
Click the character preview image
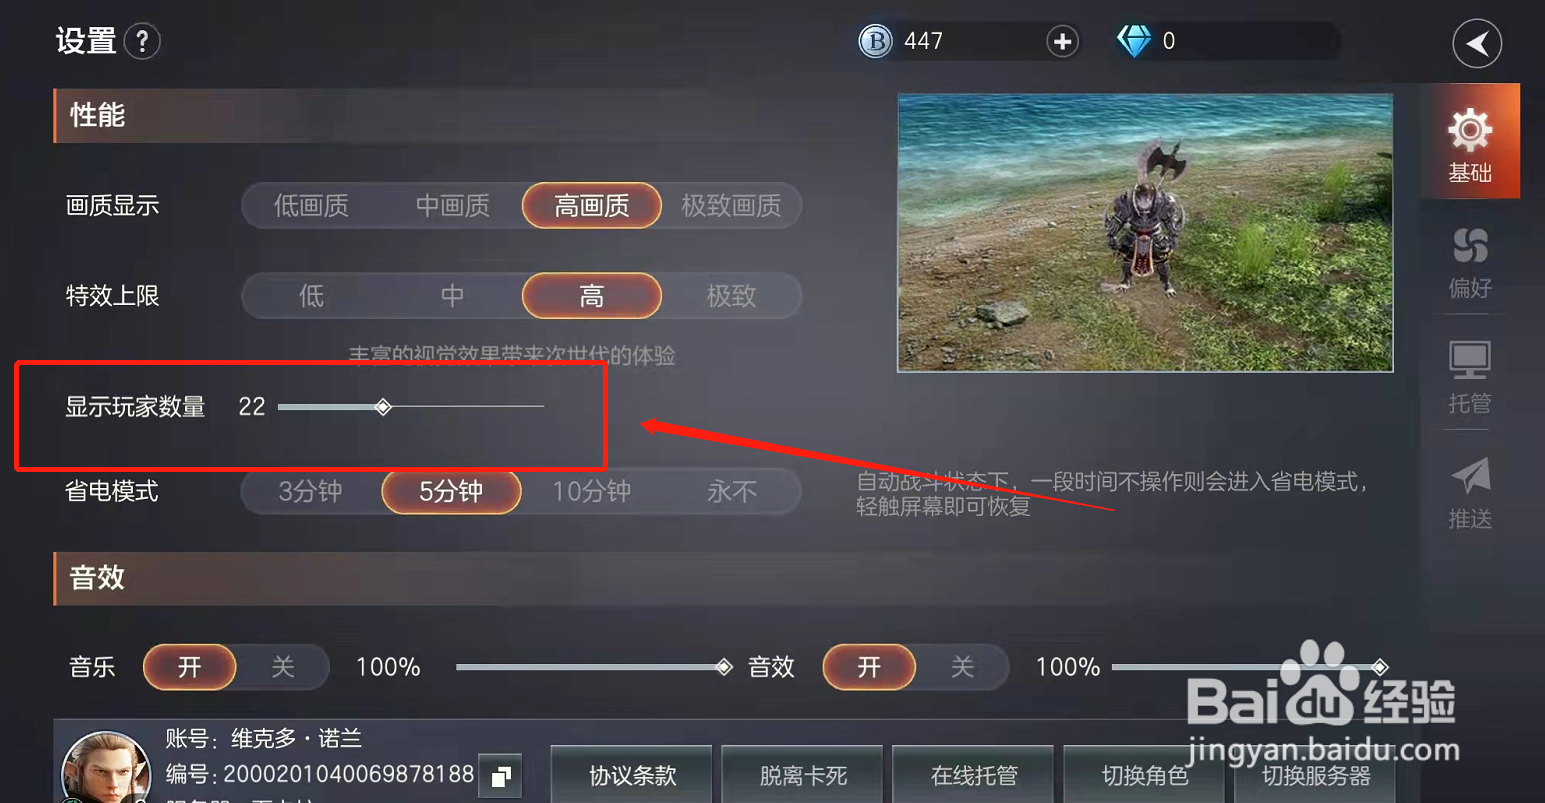click(x=1145, y=233)
